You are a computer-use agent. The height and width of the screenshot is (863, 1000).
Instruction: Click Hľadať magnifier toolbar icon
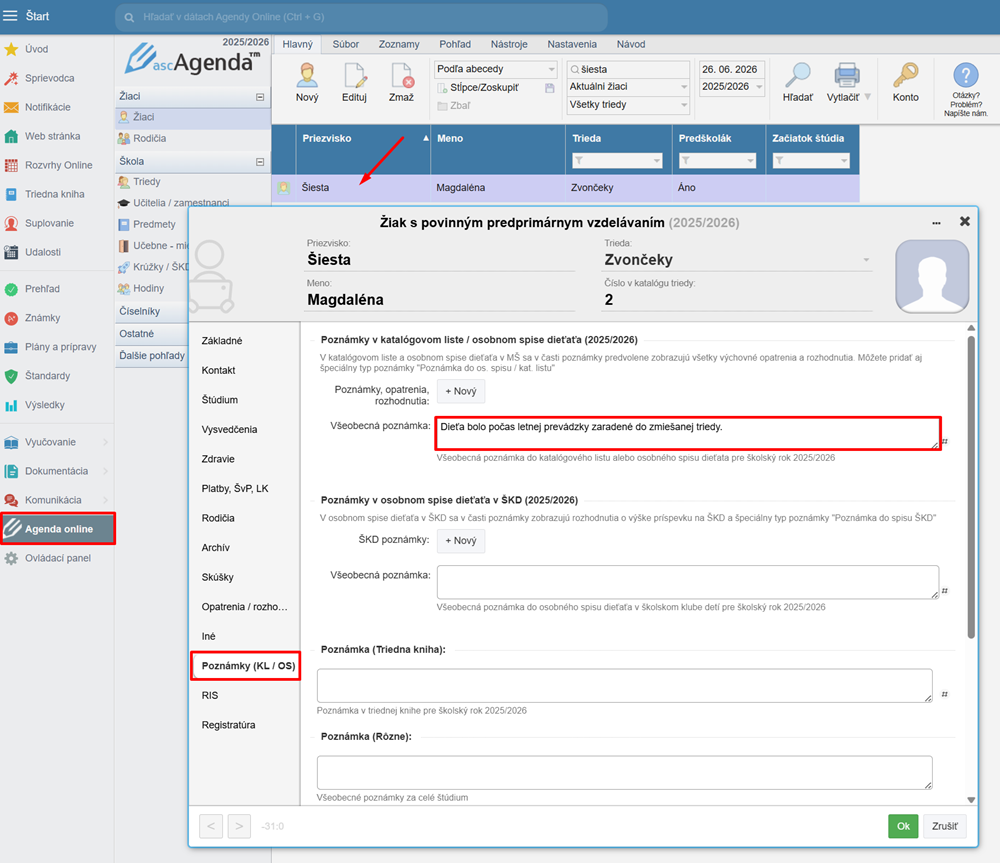pyautogui.click(x=798, y=82)
